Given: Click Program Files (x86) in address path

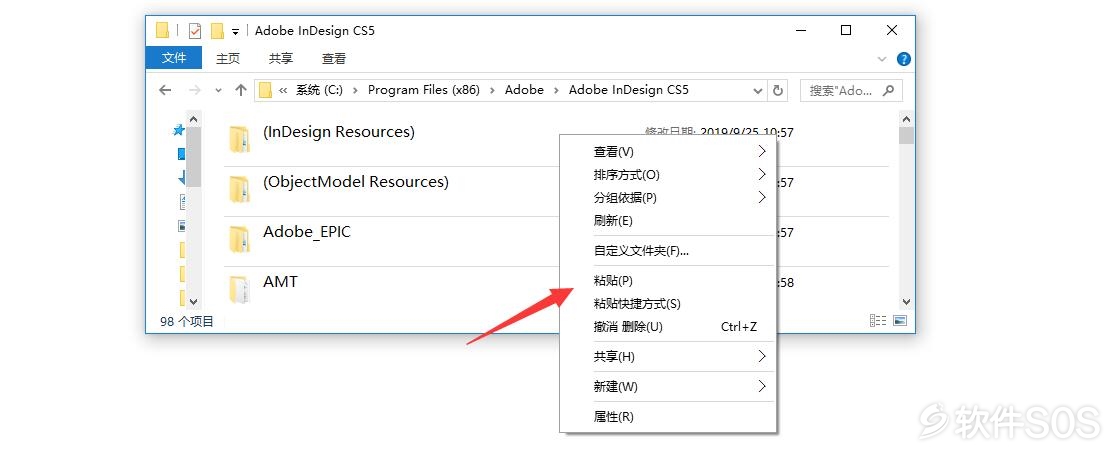Looking at the screenshot, I should (424, 90).
